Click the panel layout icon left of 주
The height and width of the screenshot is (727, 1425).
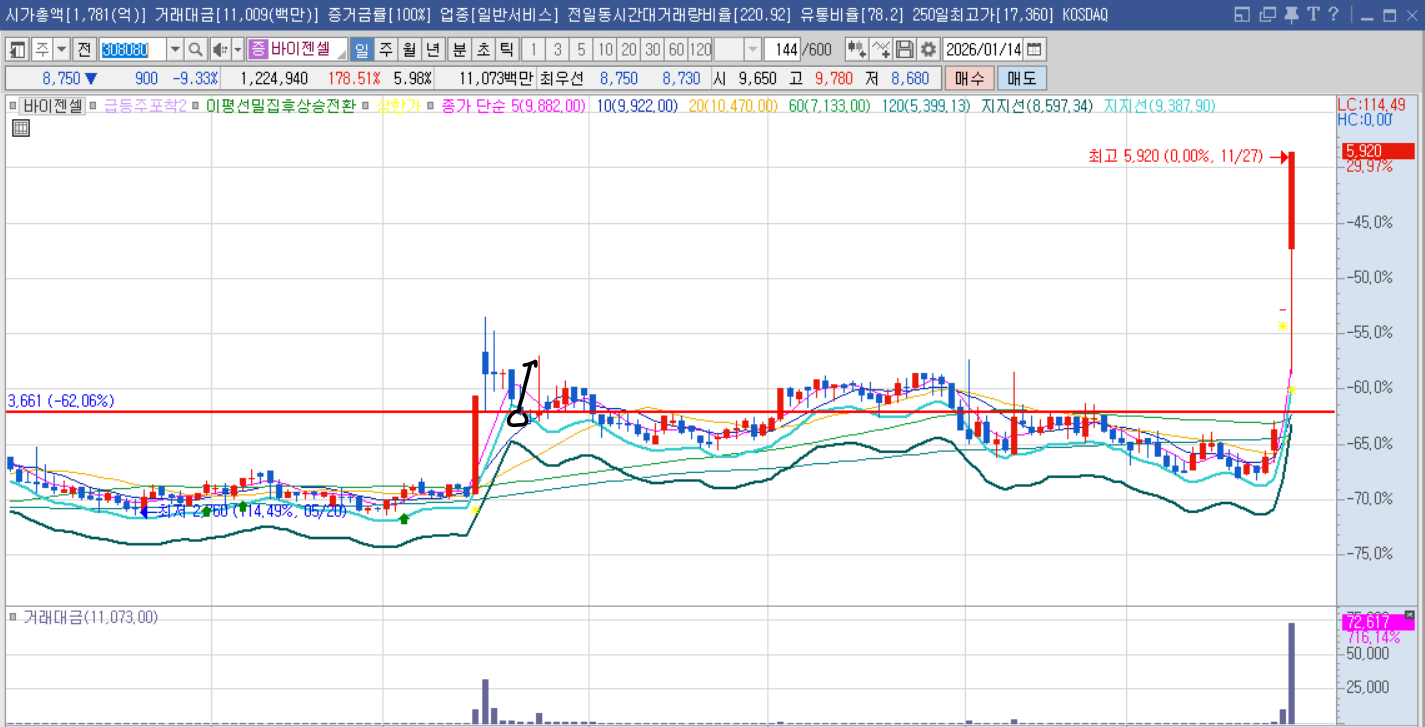click(x=18, y=49)
